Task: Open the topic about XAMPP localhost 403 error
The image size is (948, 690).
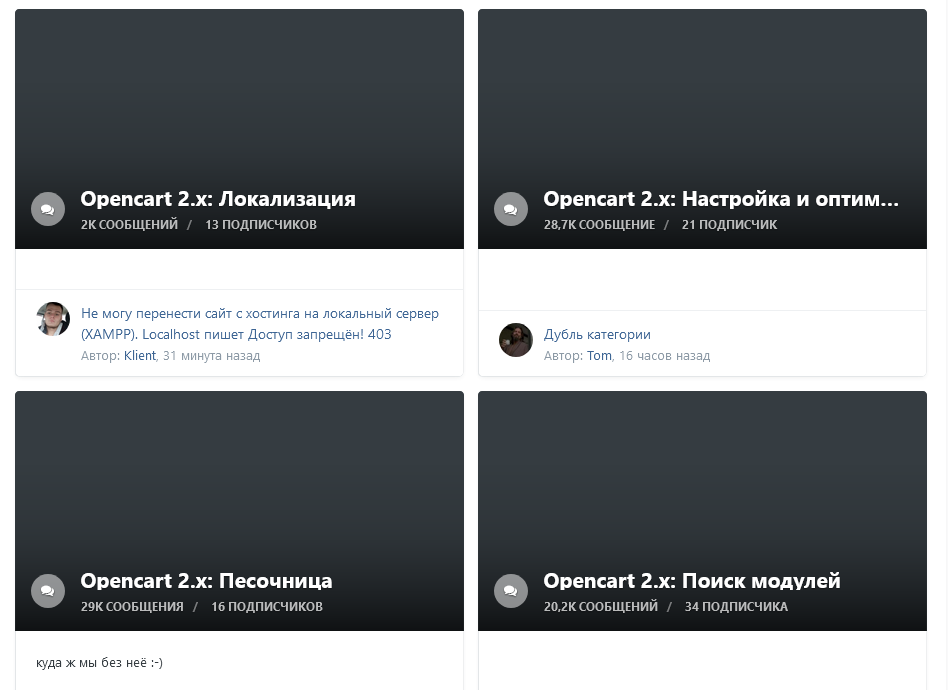Action: [260, 324]
